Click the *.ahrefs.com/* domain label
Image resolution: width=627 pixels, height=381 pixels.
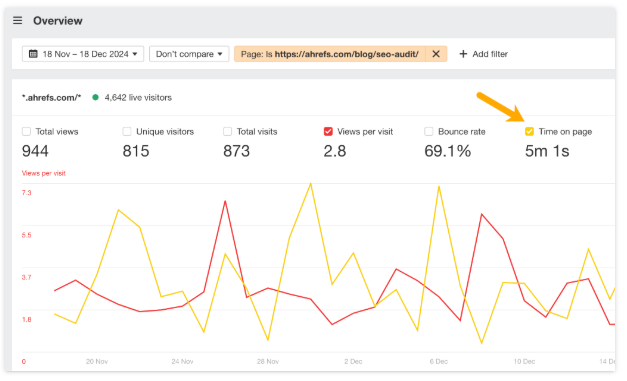52,98
